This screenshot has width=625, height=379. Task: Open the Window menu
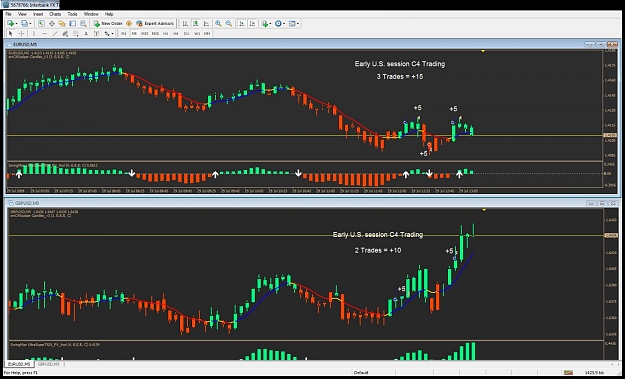(91, 14)
